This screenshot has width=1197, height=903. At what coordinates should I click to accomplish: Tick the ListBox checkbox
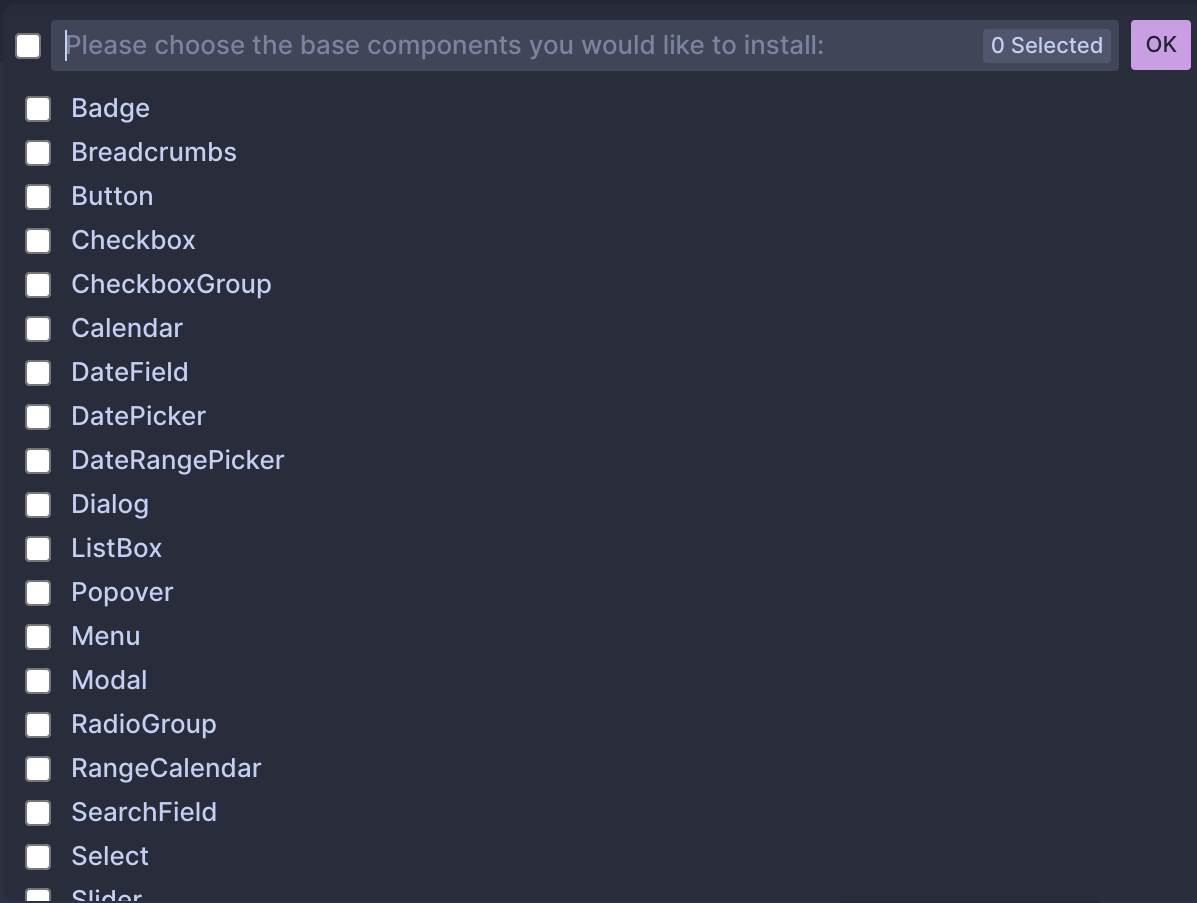pyautogui.click(x=38, y=549)
